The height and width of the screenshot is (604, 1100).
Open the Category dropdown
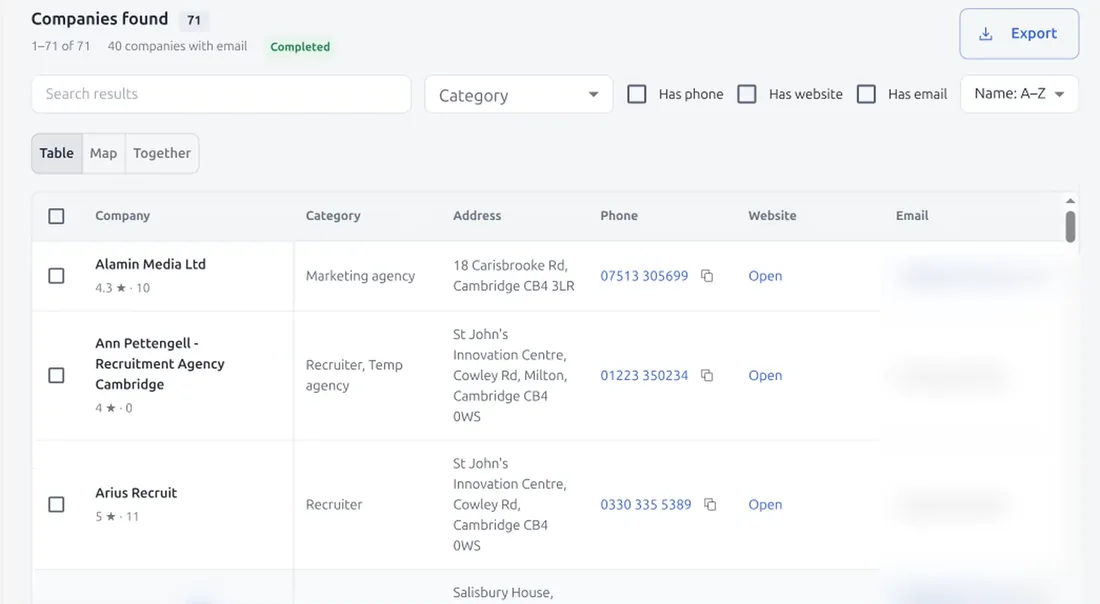point(518,95)
